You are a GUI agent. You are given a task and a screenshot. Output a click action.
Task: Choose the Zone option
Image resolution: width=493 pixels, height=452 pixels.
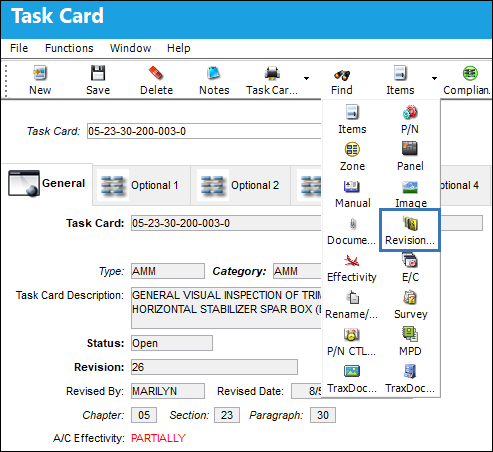coord(352,156)
